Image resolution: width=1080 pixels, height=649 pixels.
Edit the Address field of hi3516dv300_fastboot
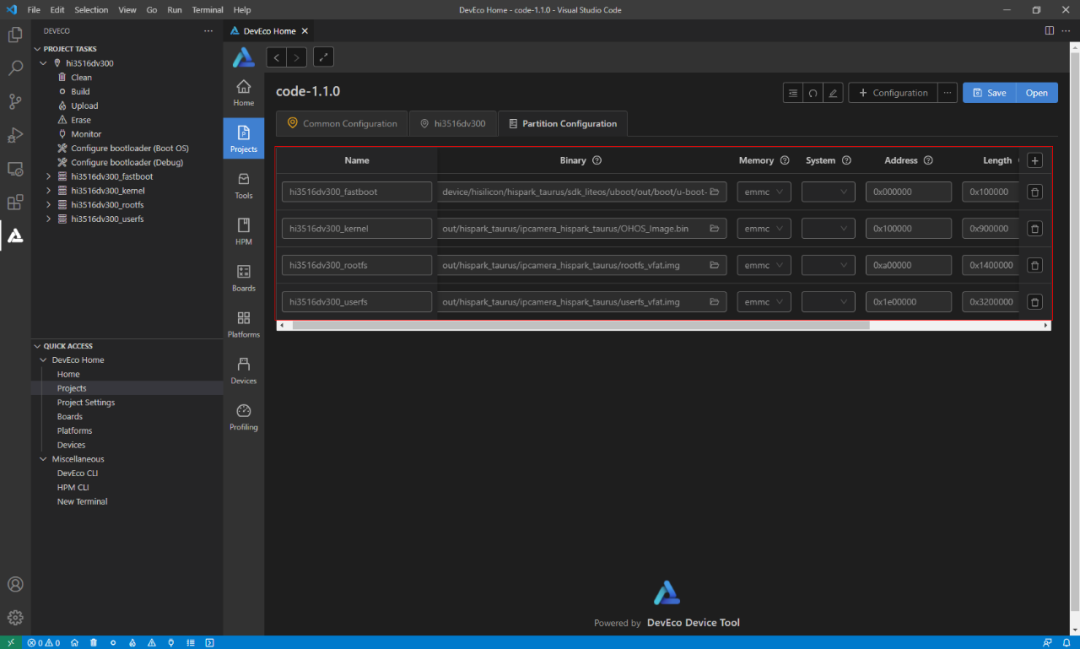click(908, 191)
